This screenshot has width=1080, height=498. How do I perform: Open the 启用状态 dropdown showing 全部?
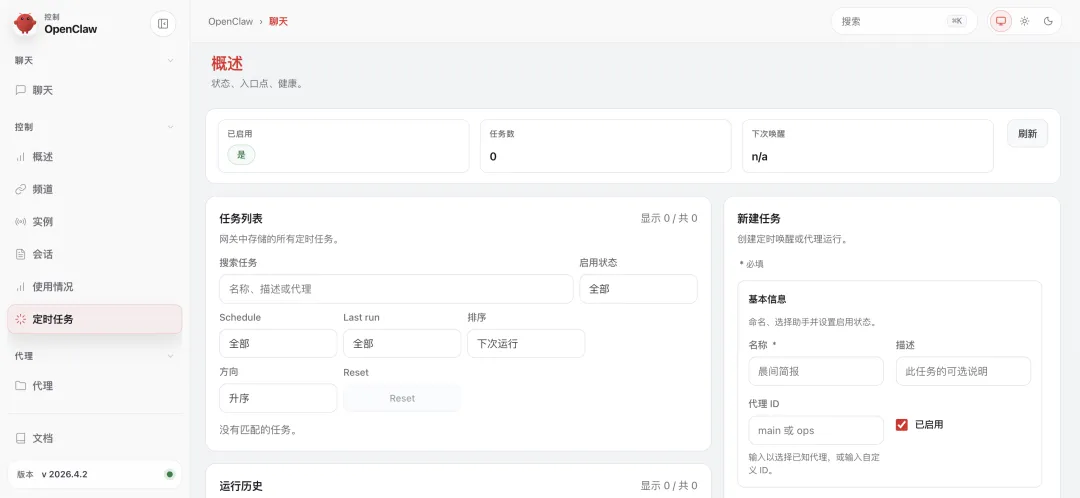638,289
